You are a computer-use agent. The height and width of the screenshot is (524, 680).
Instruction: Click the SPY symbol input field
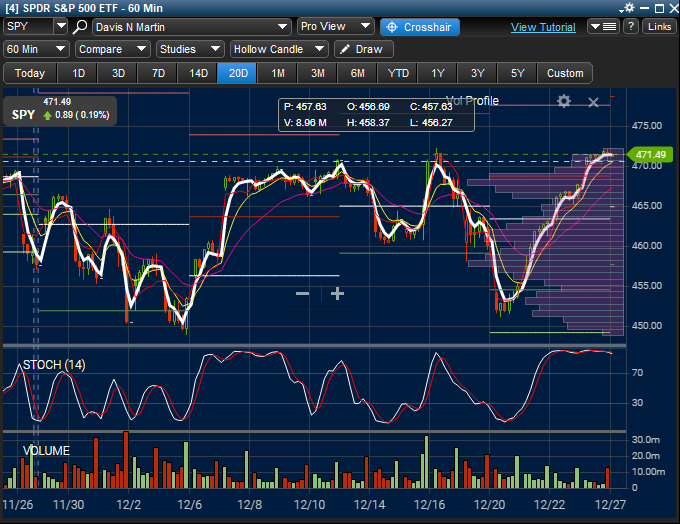pyautogui.click(x=28, y=26)
